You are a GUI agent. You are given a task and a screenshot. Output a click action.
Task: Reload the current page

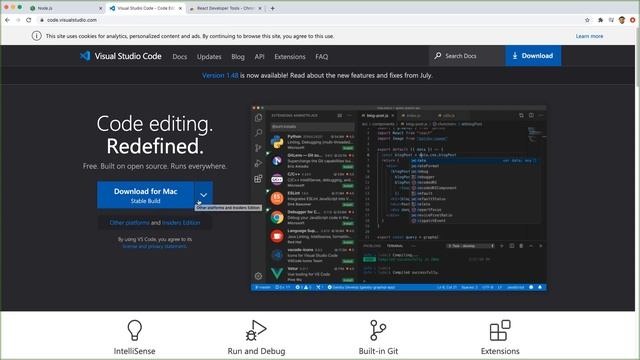(x=29, y=20)
